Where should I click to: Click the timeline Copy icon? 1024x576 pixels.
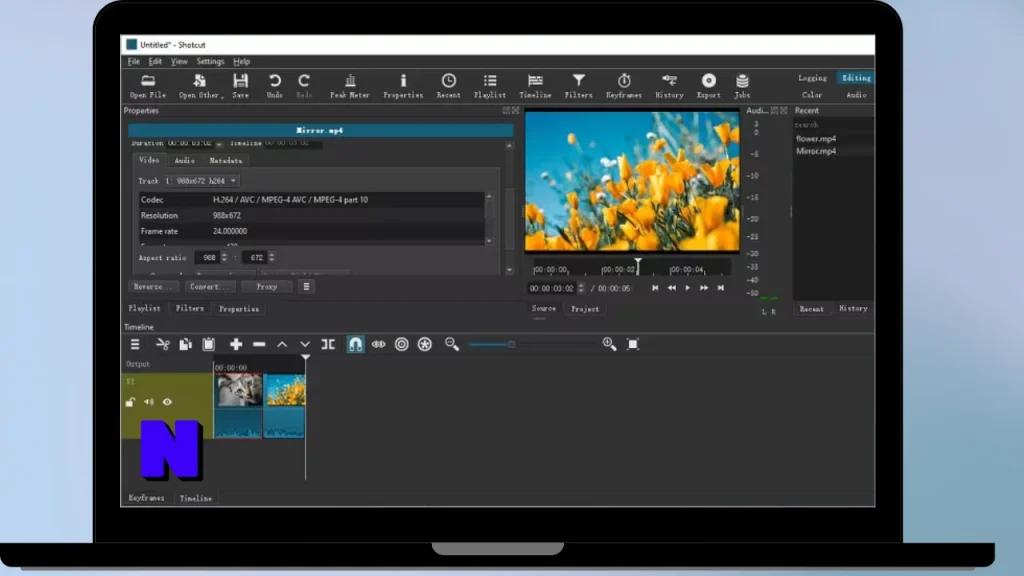(185, 344)
